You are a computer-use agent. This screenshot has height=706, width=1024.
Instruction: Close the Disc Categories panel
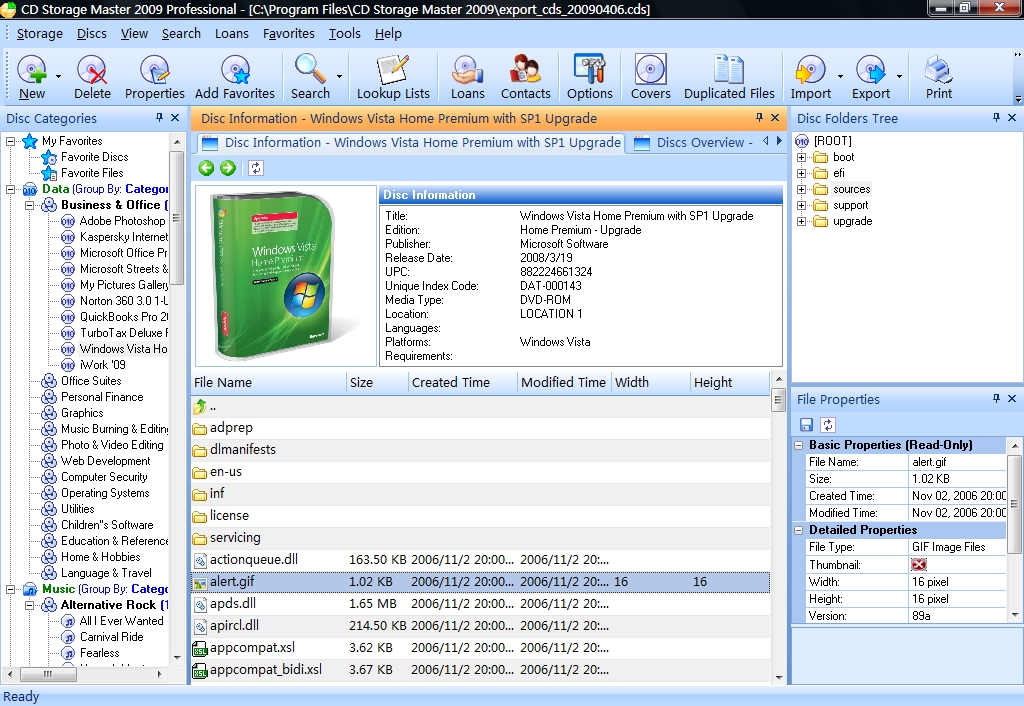pos(175,118)
